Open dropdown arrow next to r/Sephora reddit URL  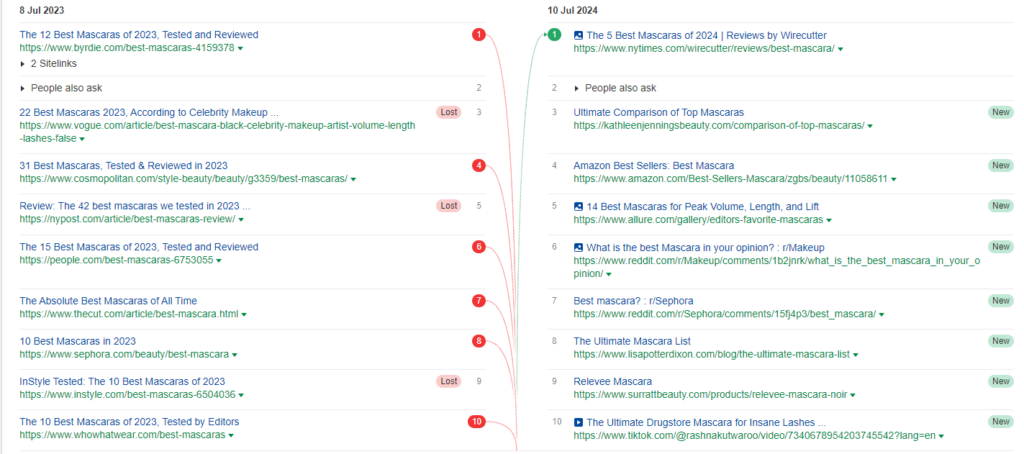click(882, 315)
